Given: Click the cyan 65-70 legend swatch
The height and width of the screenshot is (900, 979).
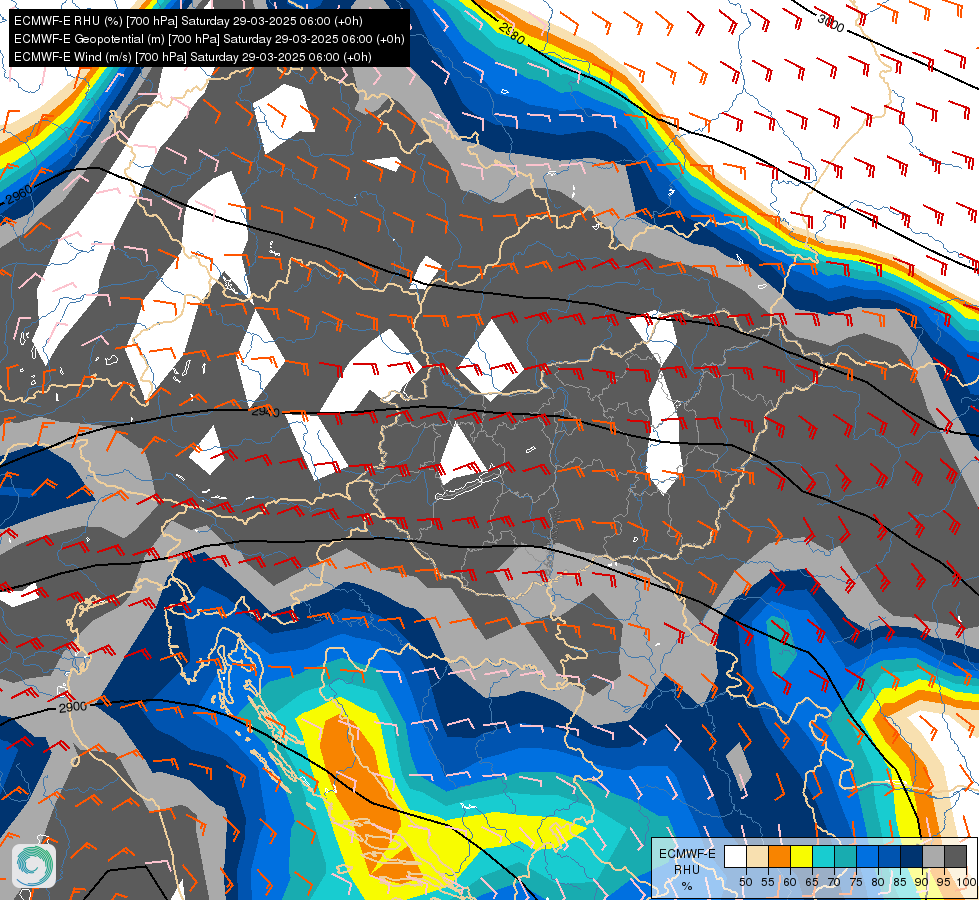Looking at the screenshot, I should [823, 856].
